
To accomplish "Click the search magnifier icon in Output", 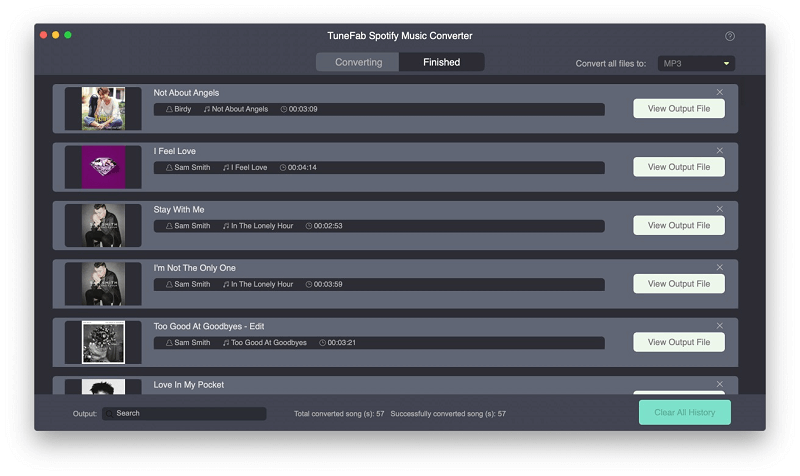I will [x=109, y=413].
